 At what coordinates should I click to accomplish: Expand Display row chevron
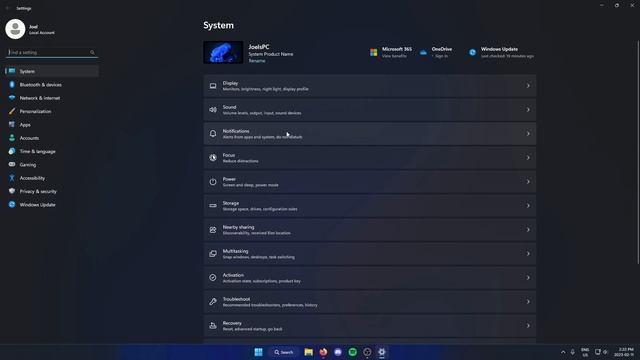[528, 86]
